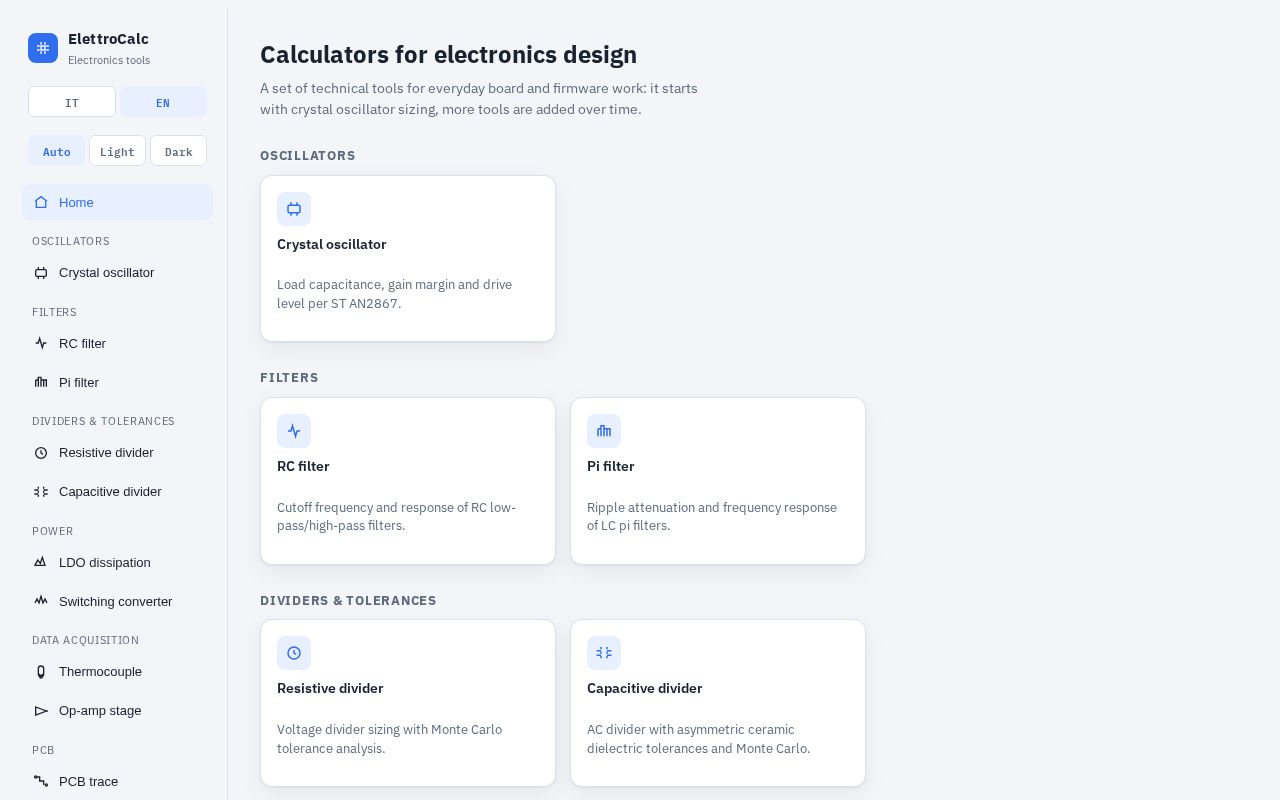Image resolution: width=1280 pixels, height=800 pixels.
Task: Switch language to EN
Action: (x=163, y=102)
